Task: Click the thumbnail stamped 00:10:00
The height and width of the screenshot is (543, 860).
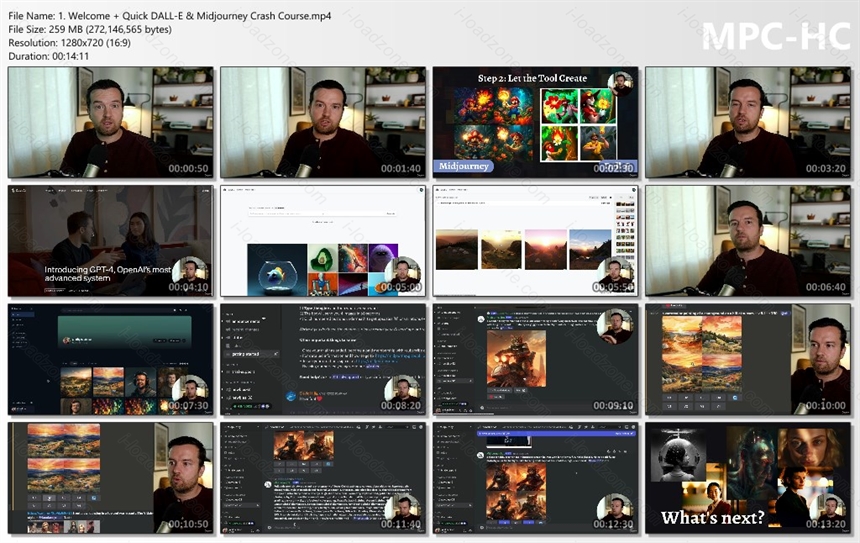Action: [748, 359]
